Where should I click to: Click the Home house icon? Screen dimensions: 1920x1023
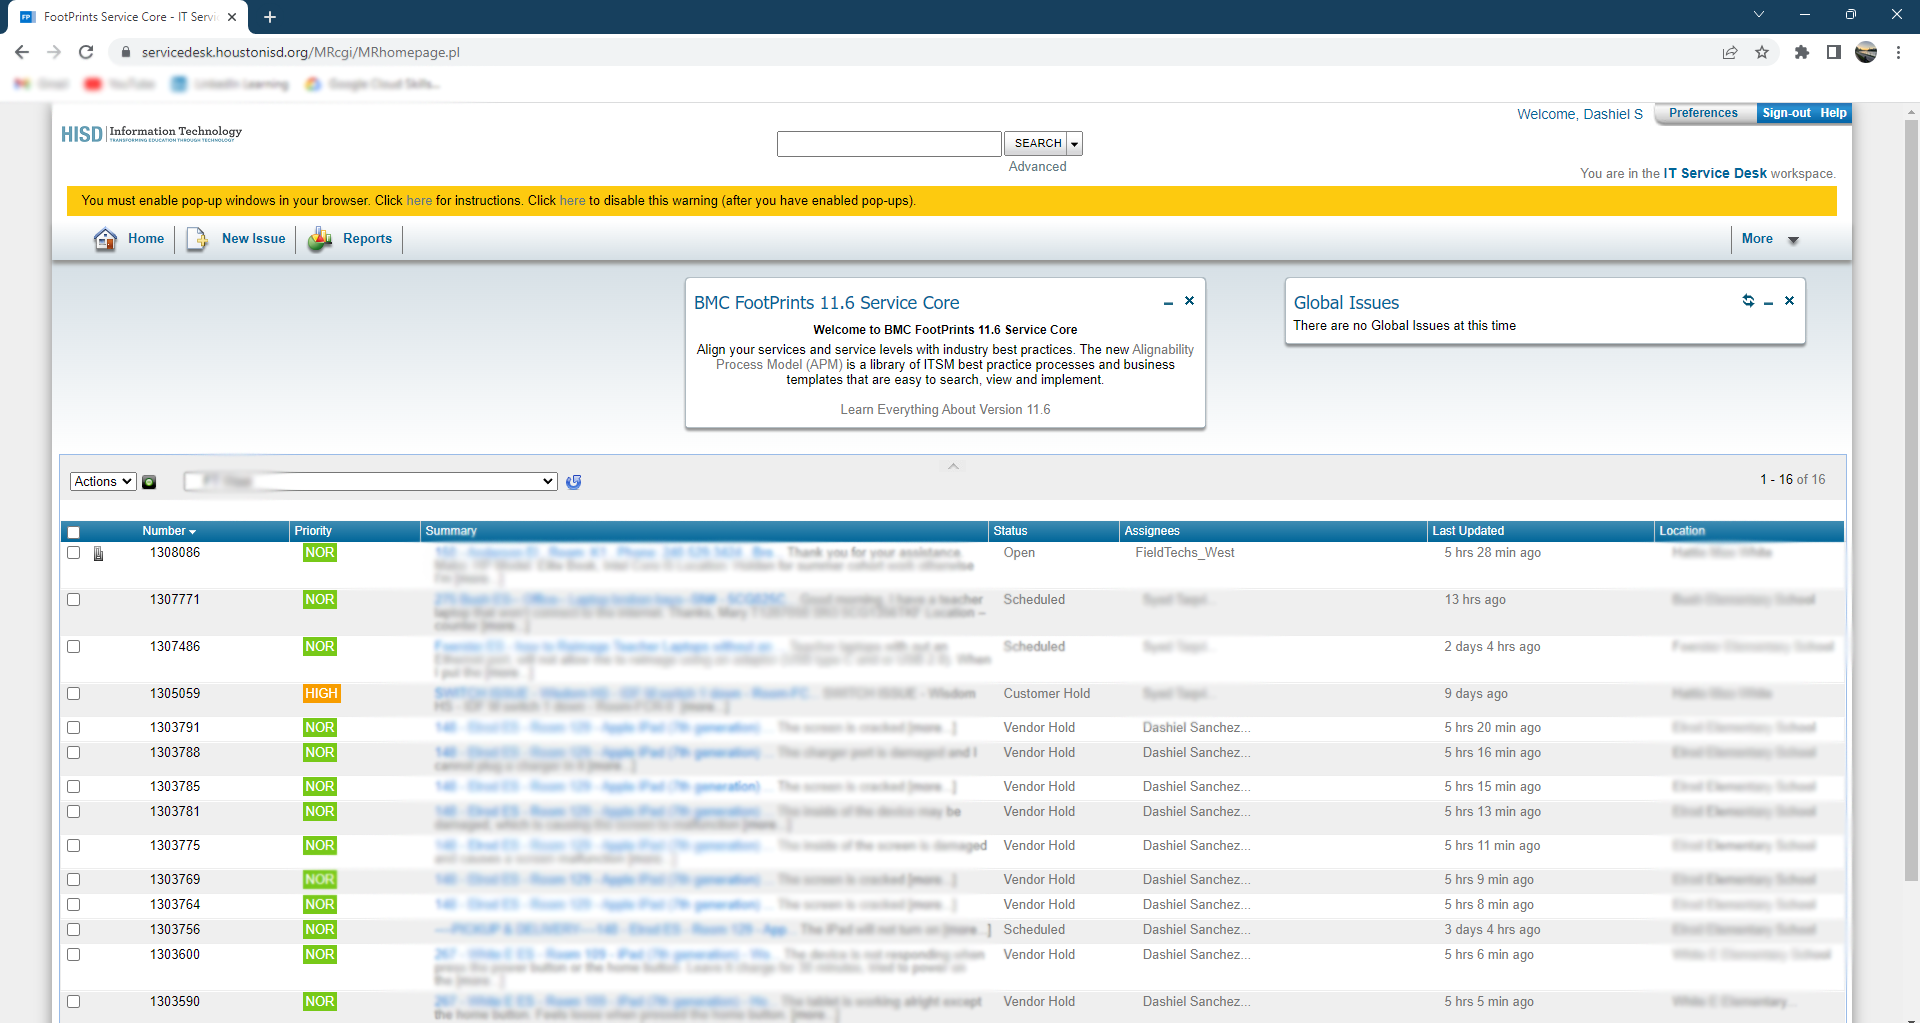coord(105,239)
